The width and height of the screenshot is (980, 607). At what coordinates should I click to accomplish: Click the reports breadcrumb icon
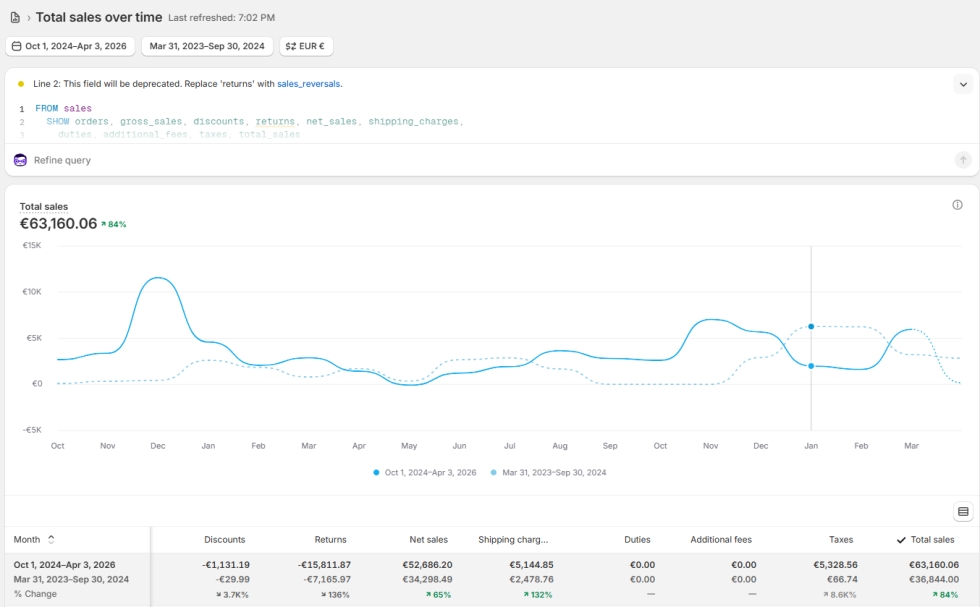15,18
